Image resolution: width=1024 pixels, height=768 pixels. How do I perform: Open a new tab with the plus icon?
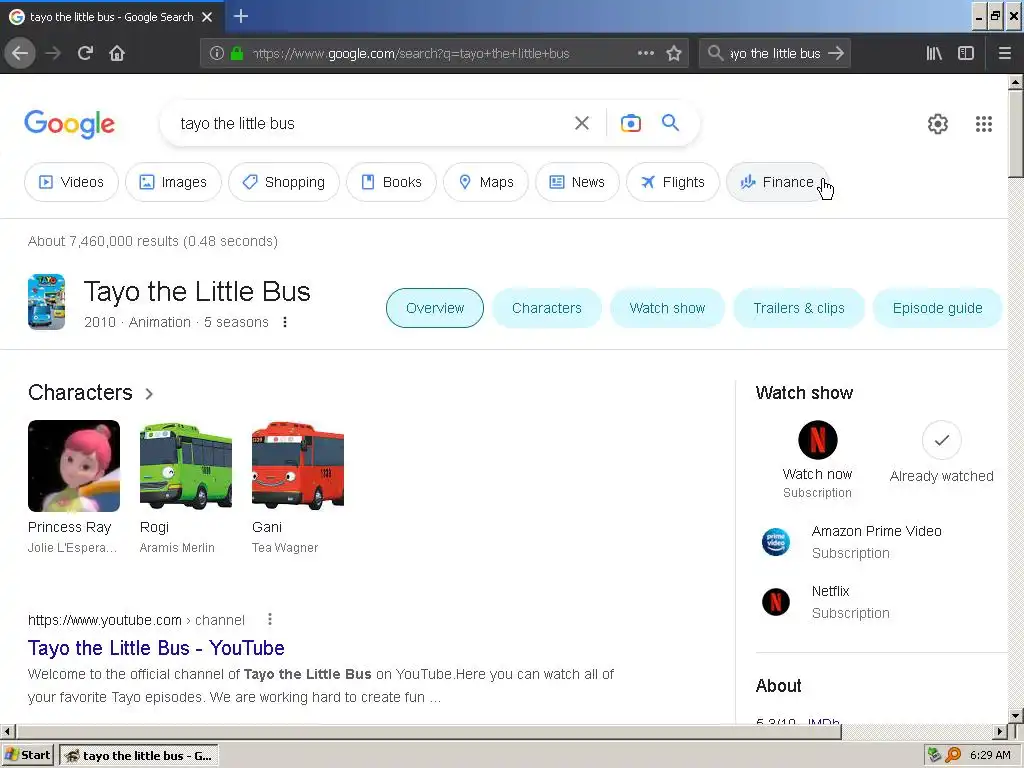tap(240, 16)
